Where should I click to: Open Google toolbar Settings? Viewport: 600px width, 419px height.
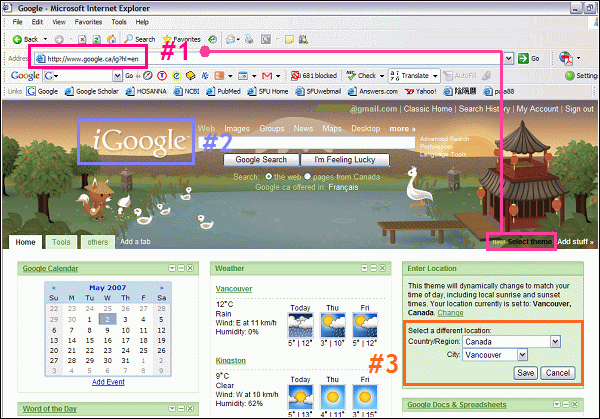tap(582, 76)
